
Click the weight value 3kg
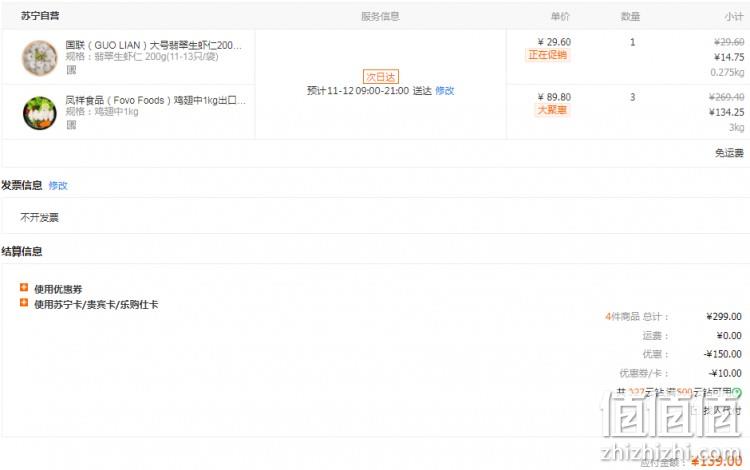click(x=737, y=127)
